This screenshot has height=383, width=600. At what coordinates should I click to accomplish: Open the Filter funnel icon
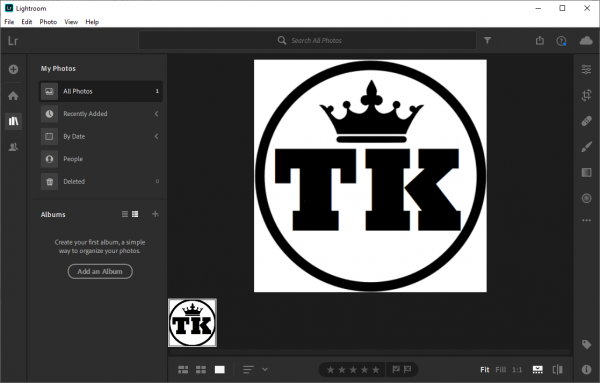[x=487, y=40]
